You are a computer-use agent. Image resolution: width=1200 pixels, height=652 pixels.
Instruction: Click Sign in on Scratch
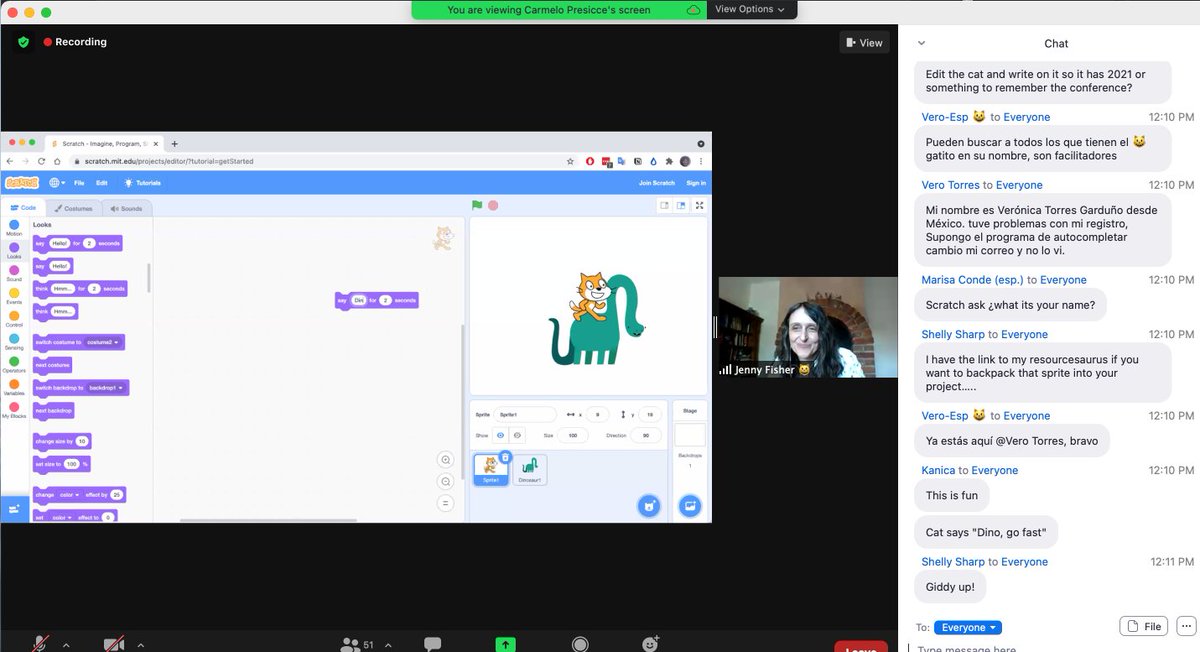pos(696,183)
